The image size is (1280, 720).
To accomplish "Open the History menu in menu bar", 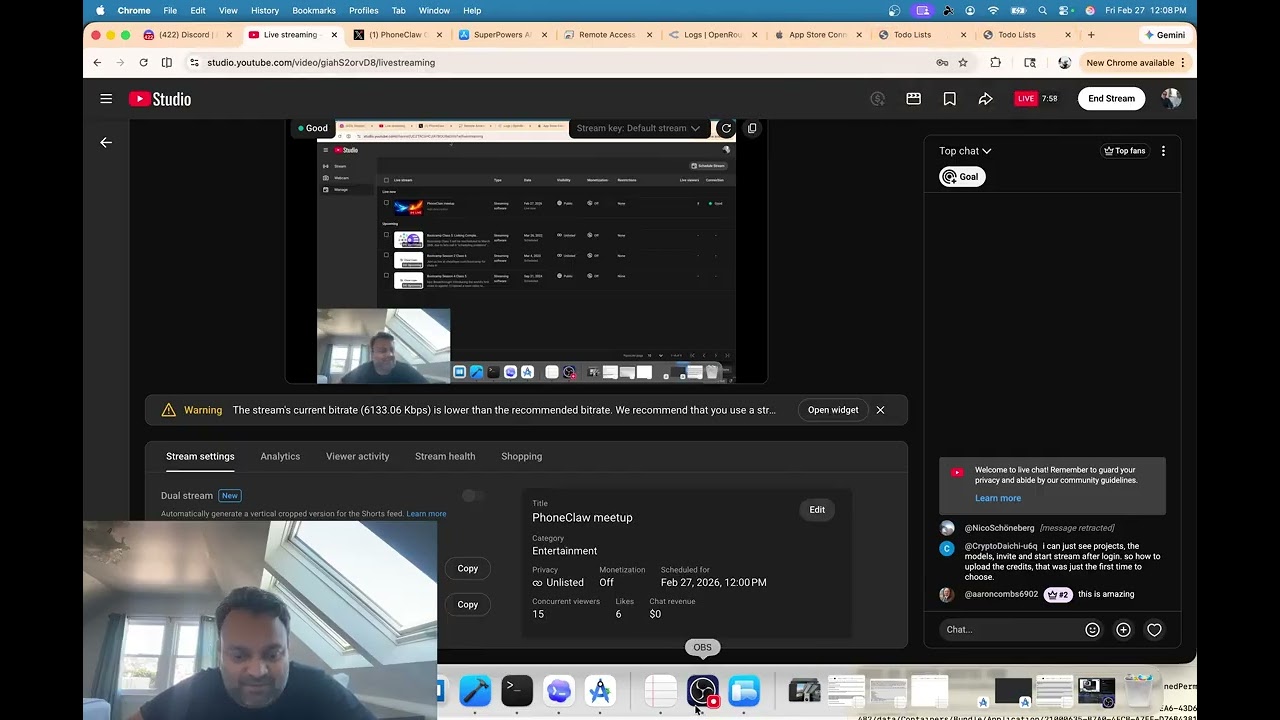I will coord(265,10).
